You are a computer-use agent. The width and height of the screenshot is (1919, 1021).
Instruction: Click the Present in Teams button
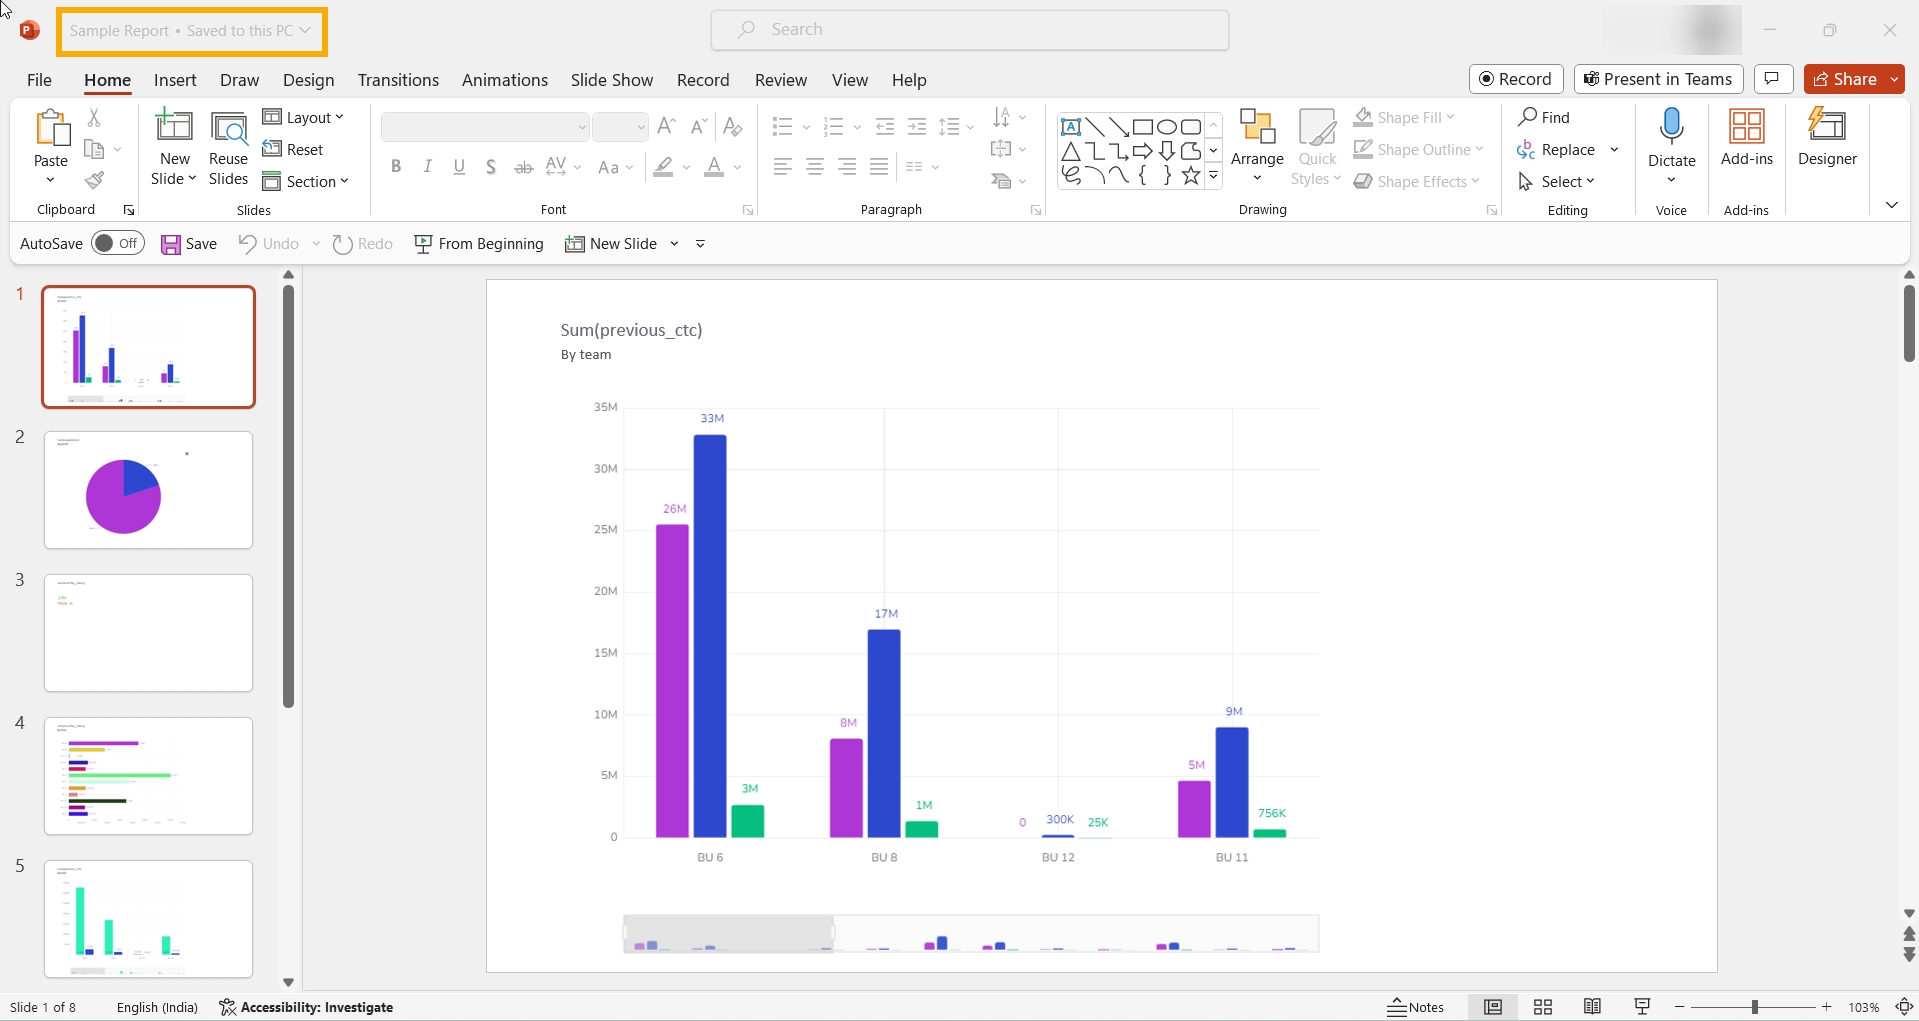[x=1658, y=79]
